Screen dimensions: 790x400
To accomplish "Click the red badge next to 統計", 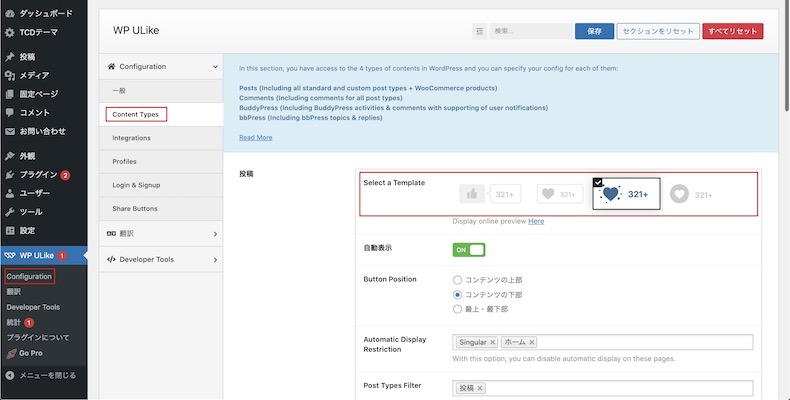I will coord(29,322).
